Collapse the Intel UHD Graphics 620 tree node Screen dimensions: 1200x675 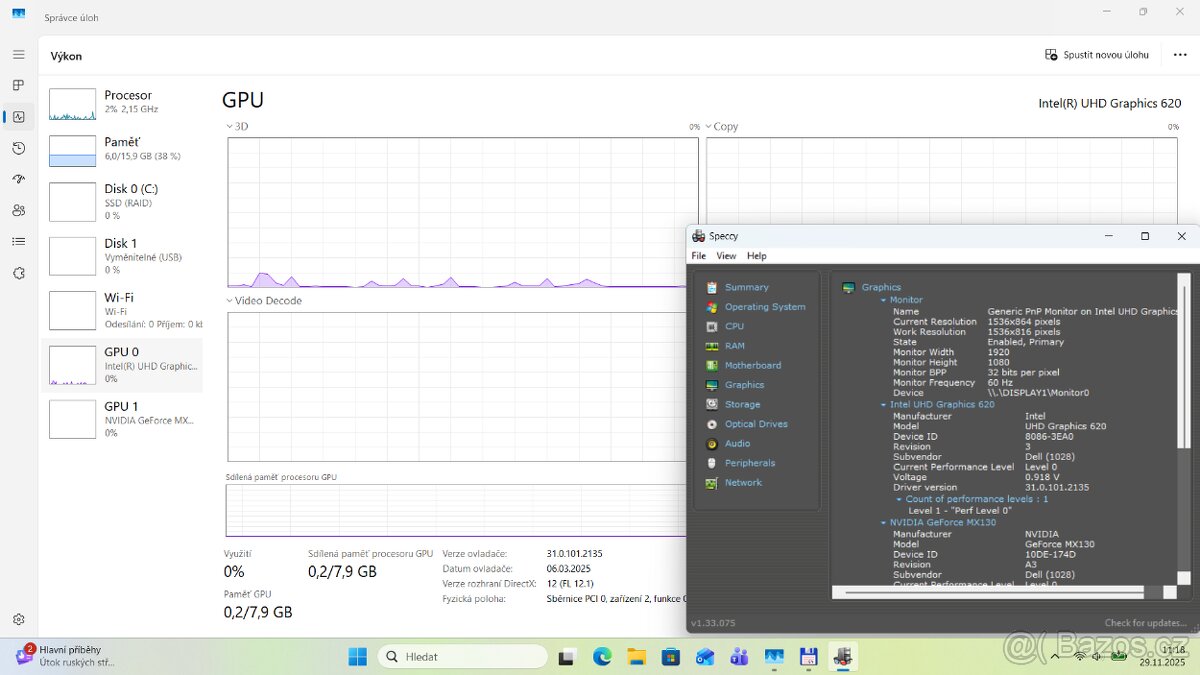coord(883,404)
